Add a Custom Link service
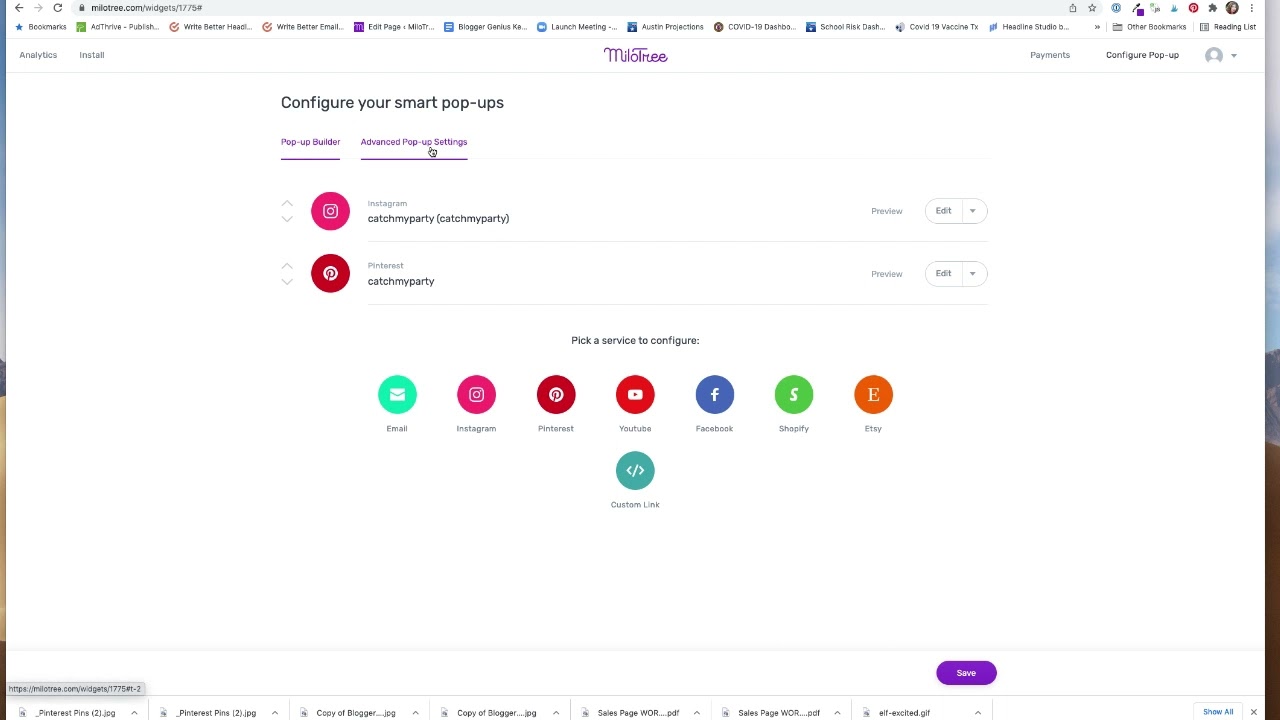 point(635,471)
